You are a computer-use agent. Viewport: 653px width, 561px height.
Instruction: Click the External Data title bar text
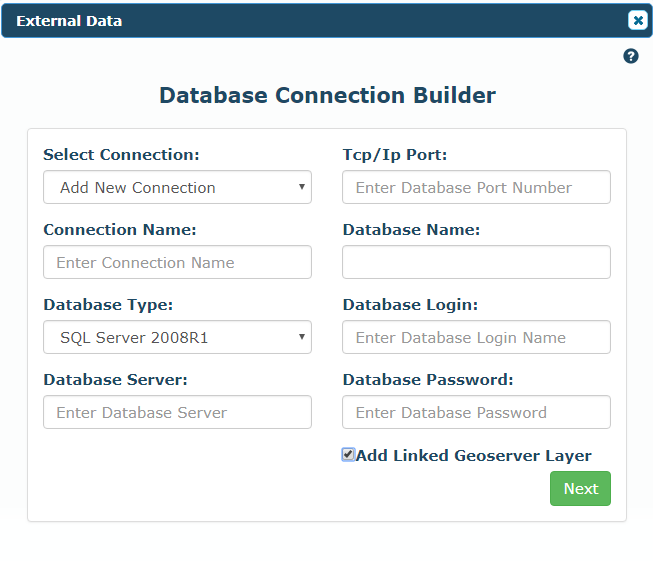click(x=69, y=21)
